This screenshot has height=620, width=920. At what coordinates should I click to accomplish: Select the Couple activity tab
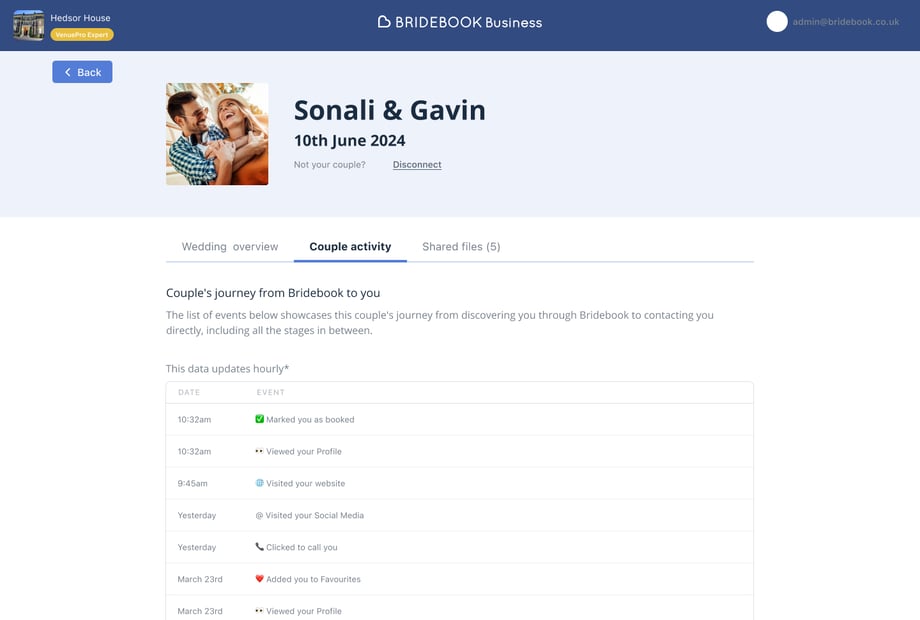[350, 247]
